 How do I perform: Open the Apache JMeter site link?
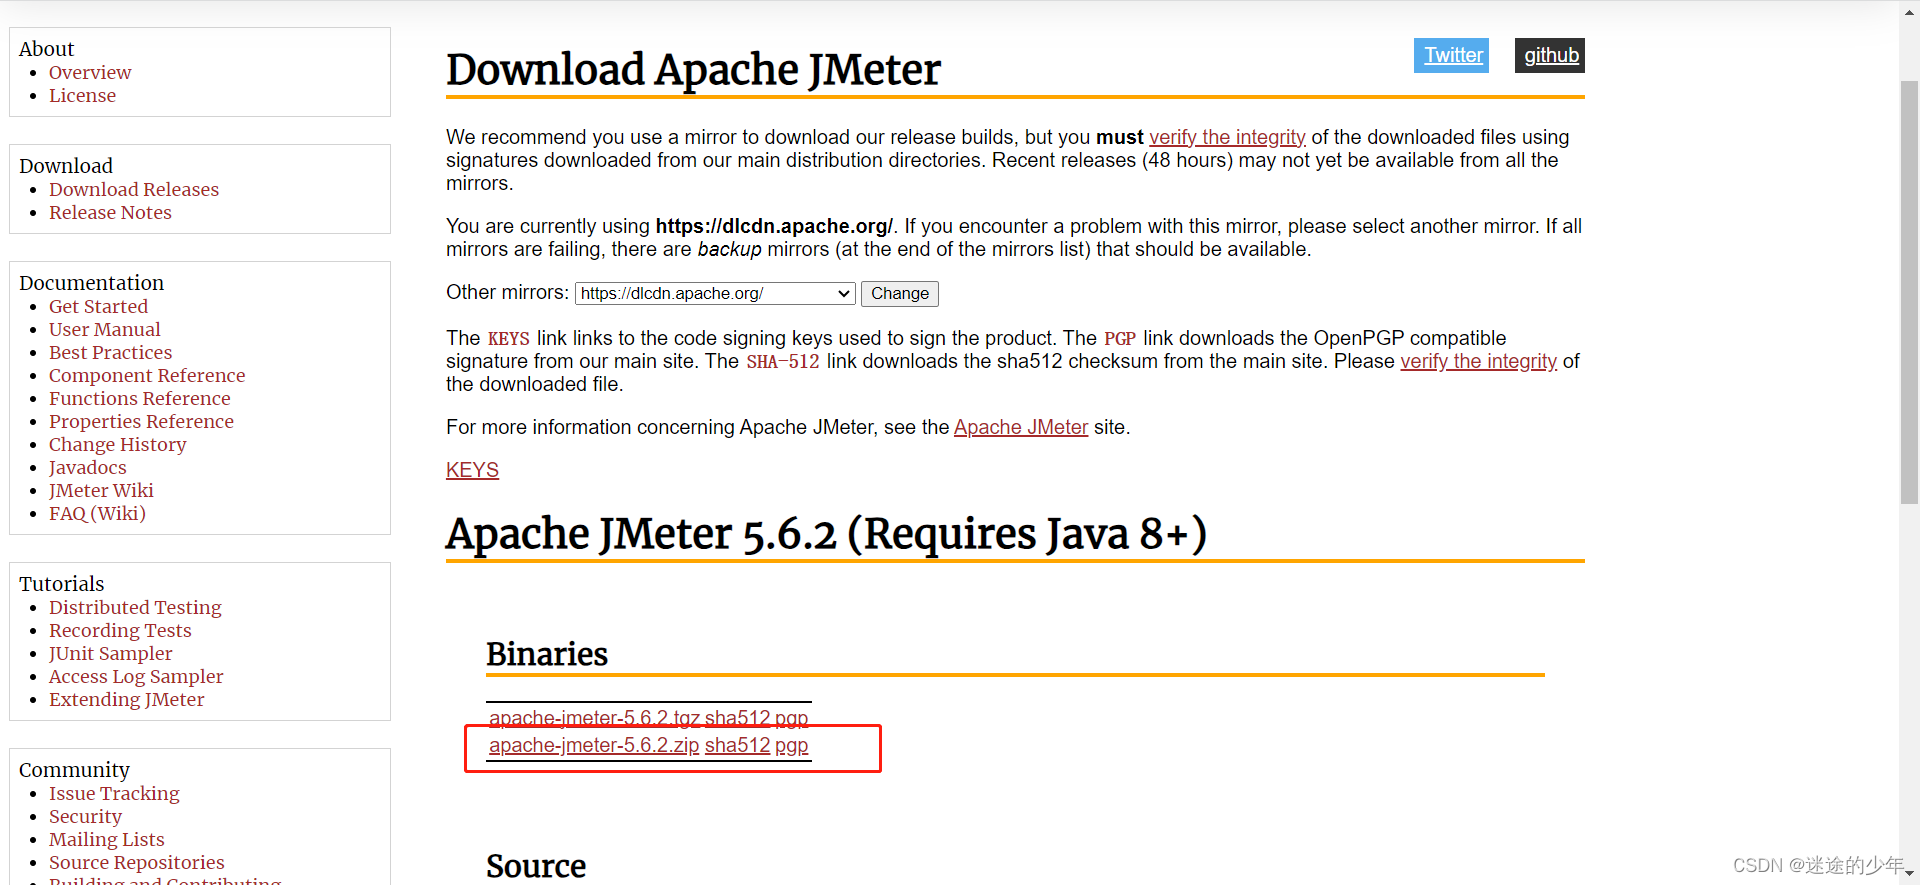pos(1021,427)
